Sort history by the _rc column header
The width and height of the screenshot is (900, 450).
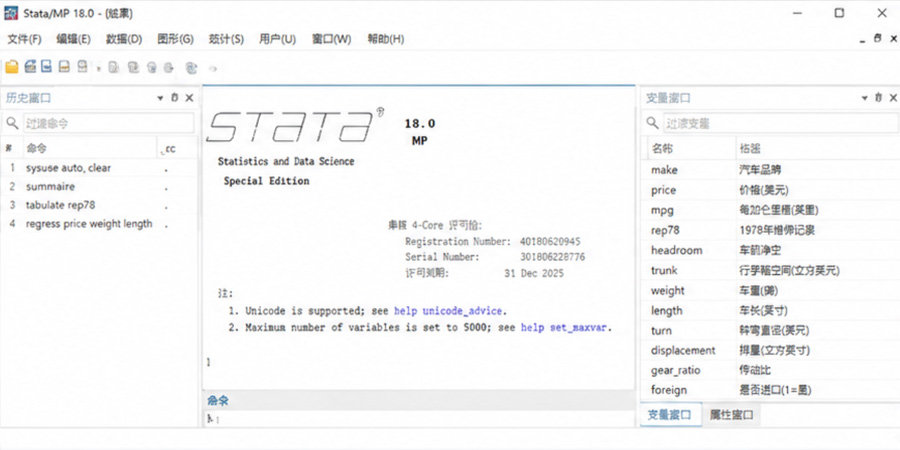pos(177,149)
